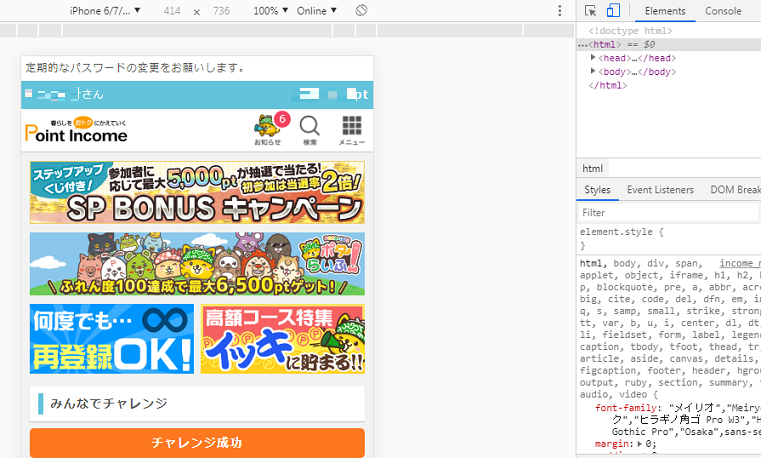Select the html element row in the DOM tree
Screen dimensions: 761x458
[x=669, y=44]
